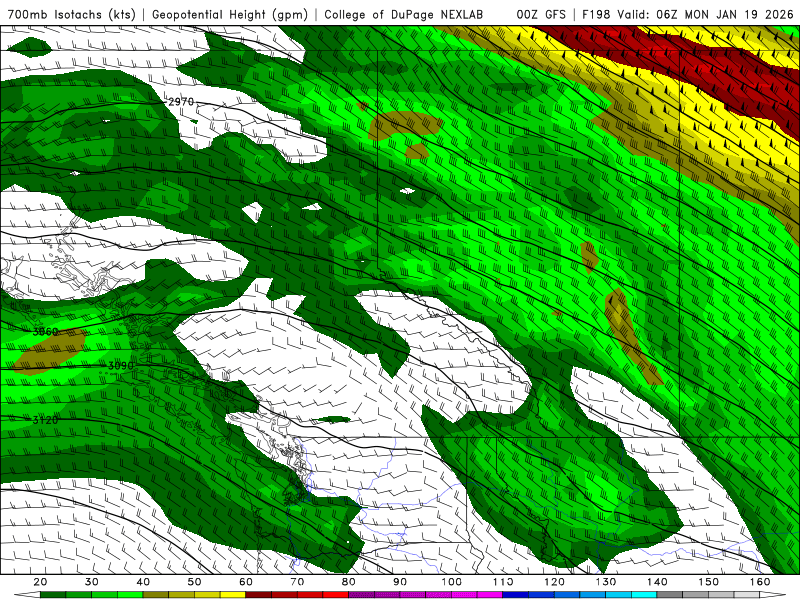
Task: Click the 20 value on the color scale
Action: 40,582
